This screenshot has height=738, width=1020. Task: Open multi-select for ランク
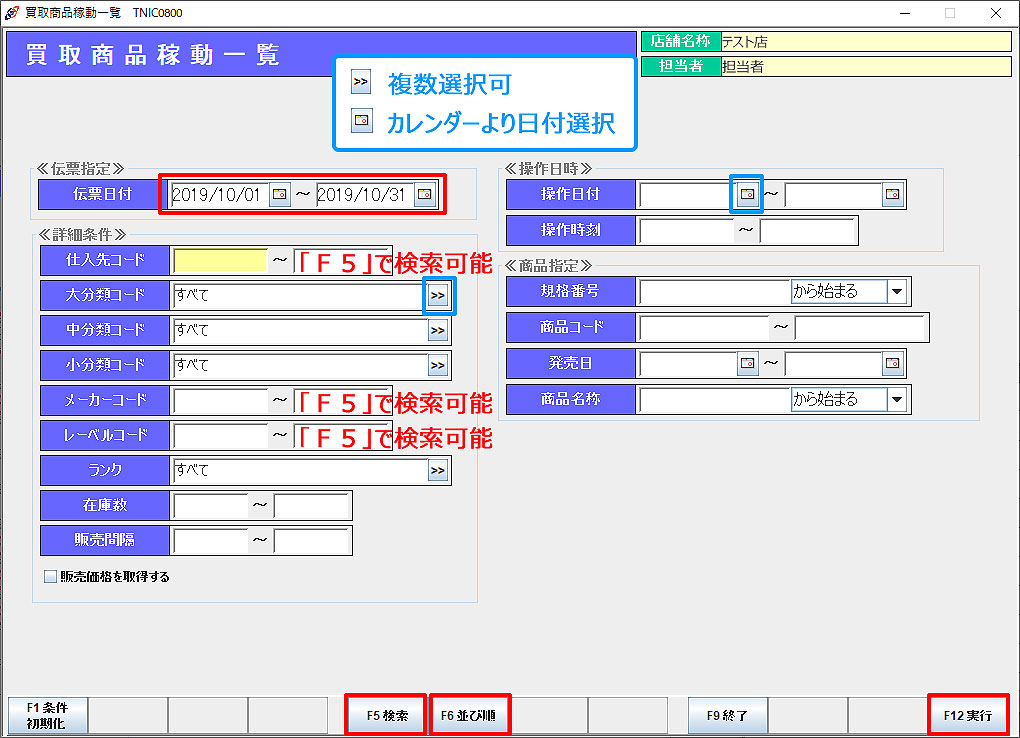click(438, 471)
